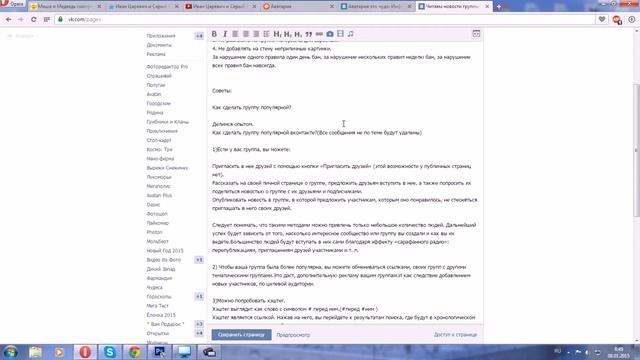Open Opera speed dial grid icon
Image resolution: width=640 pixels, height=360 pixels.
[47, 19]
